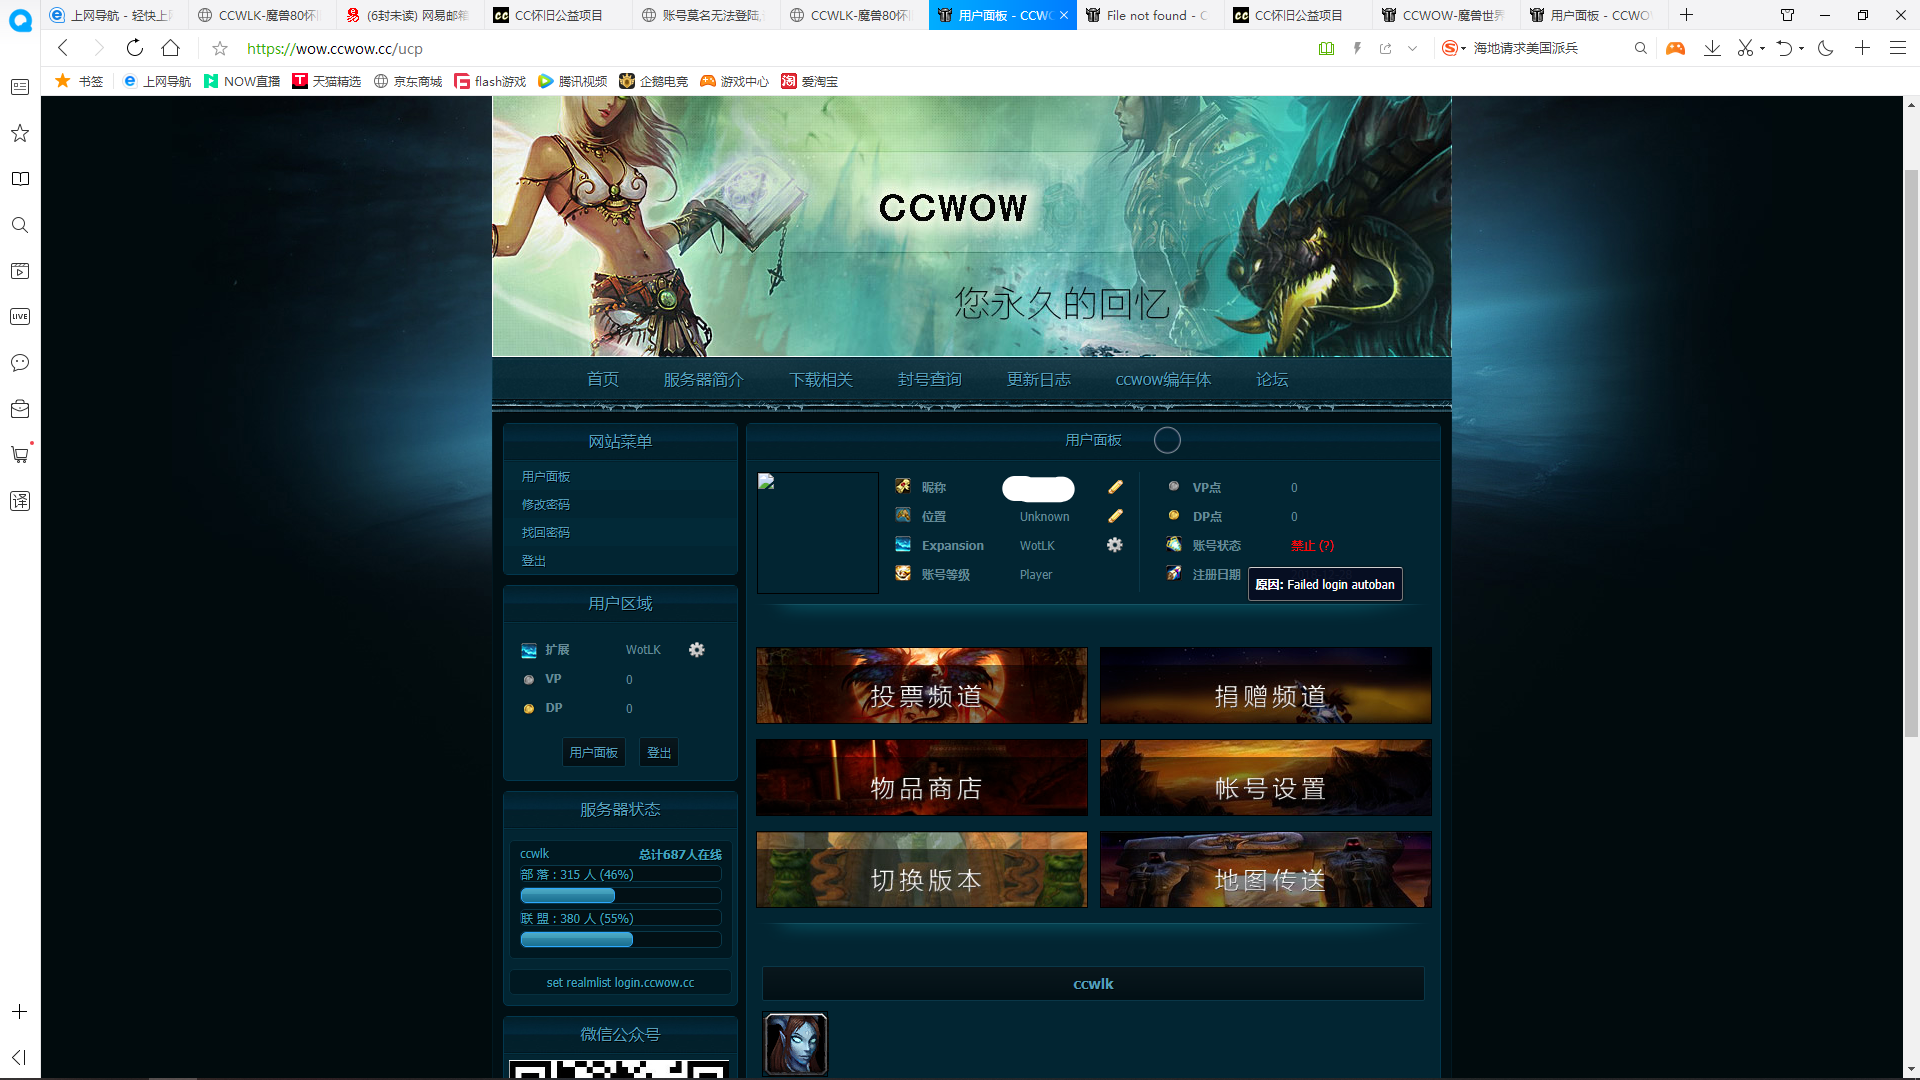Reload page with the refresh icon
Image resolution: width=1920 pixels, height=1080 pixels.
tap(135, 48)
